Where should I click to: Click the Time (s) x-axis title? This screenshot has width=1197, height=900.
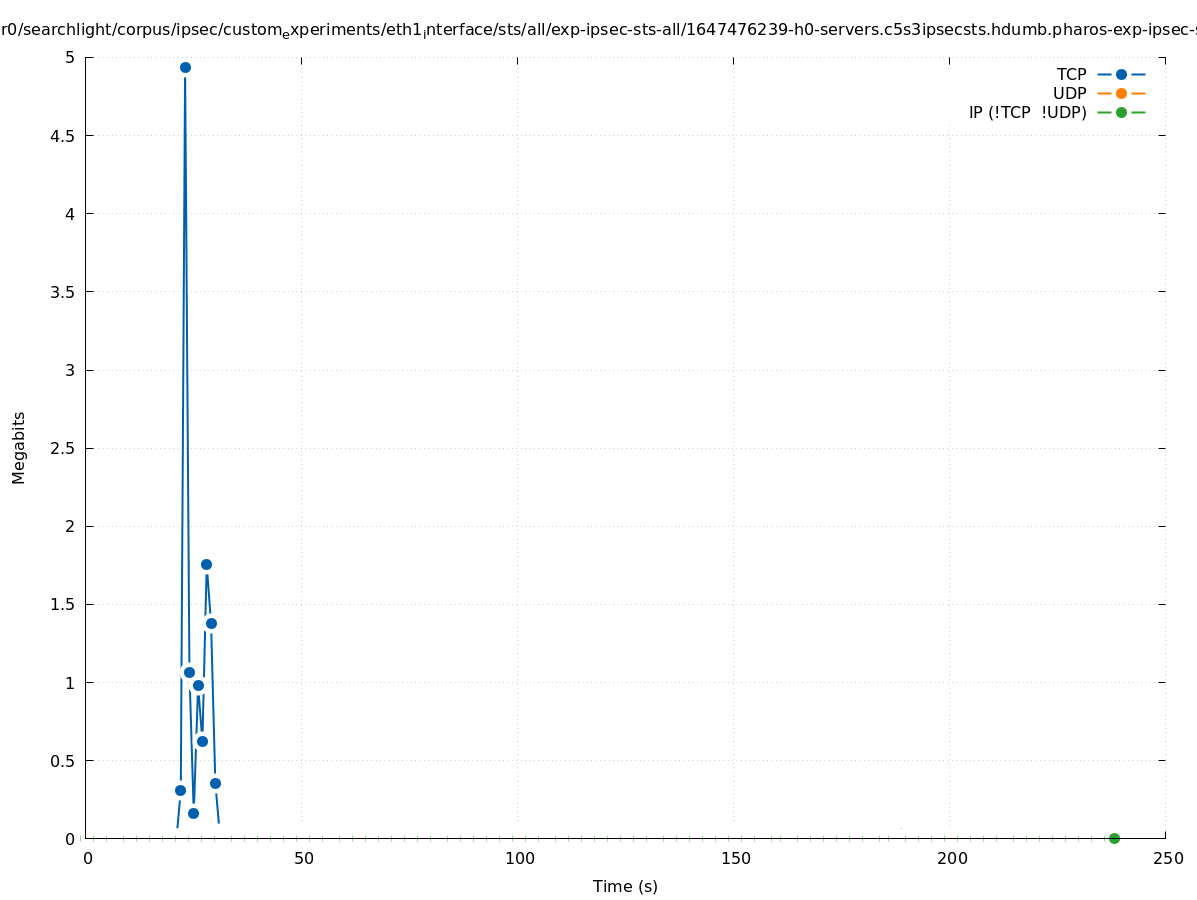[x=625, y=886]
